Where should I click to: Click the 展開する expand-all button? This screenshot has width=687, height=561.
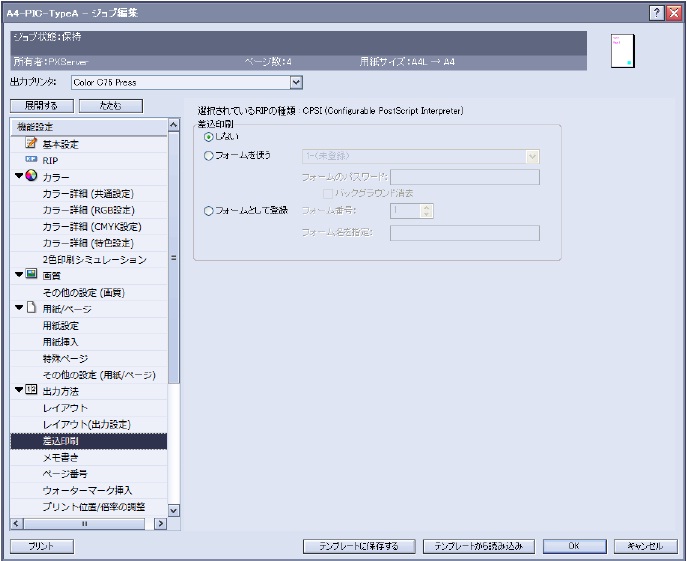pos(40,105)
